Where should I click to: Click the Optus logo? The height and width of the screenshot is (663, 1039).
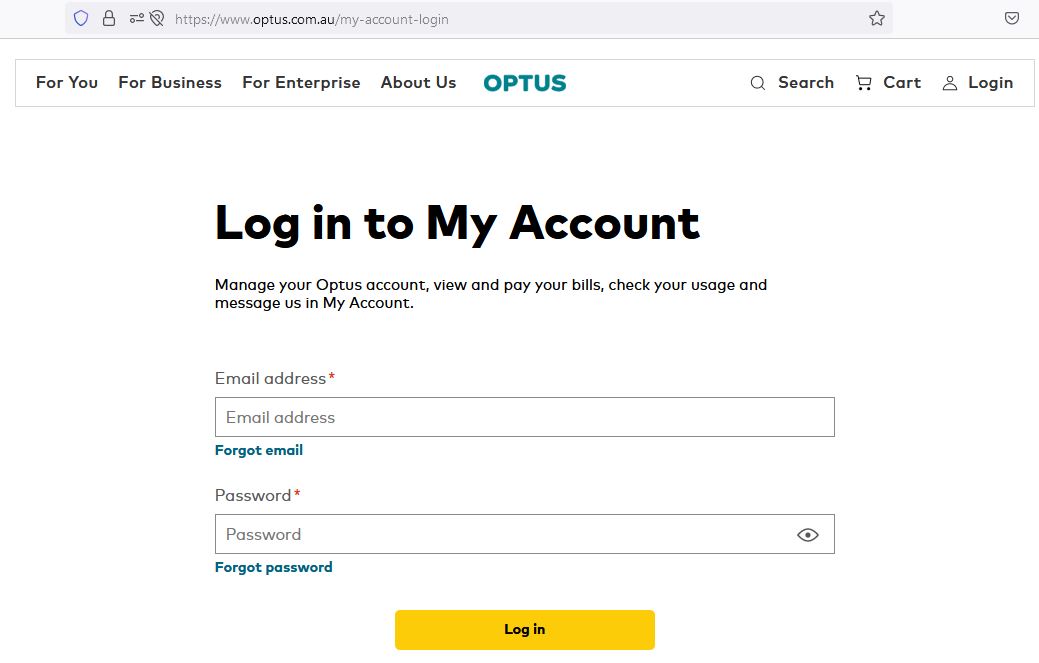tap(524, 83)
